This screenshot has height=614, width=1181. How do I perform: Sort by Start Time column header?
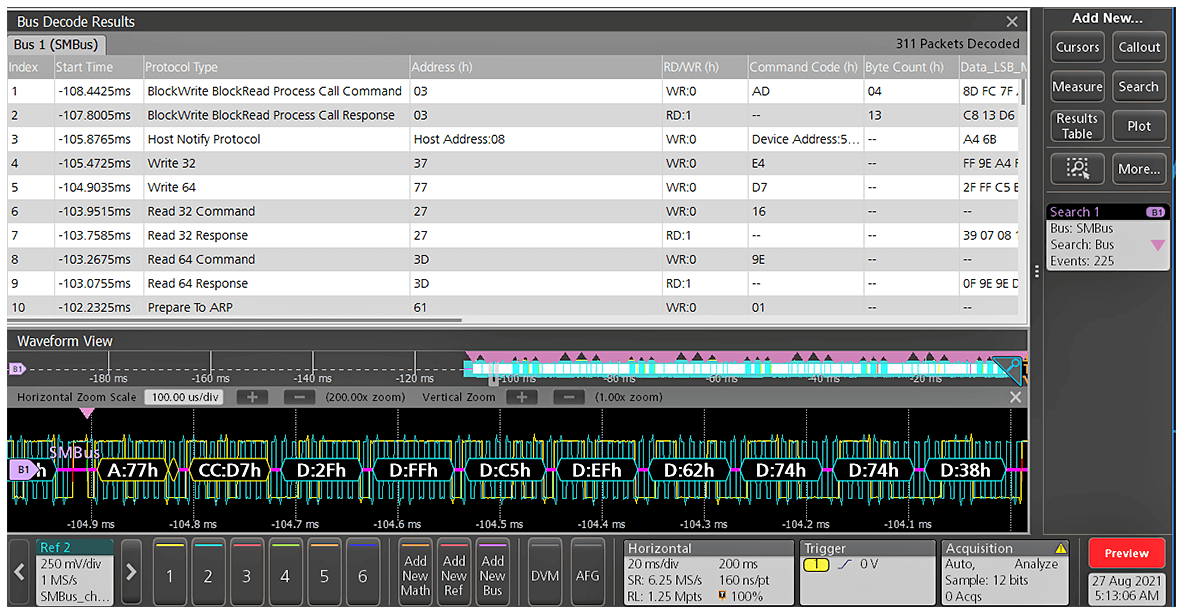point(98,67)
